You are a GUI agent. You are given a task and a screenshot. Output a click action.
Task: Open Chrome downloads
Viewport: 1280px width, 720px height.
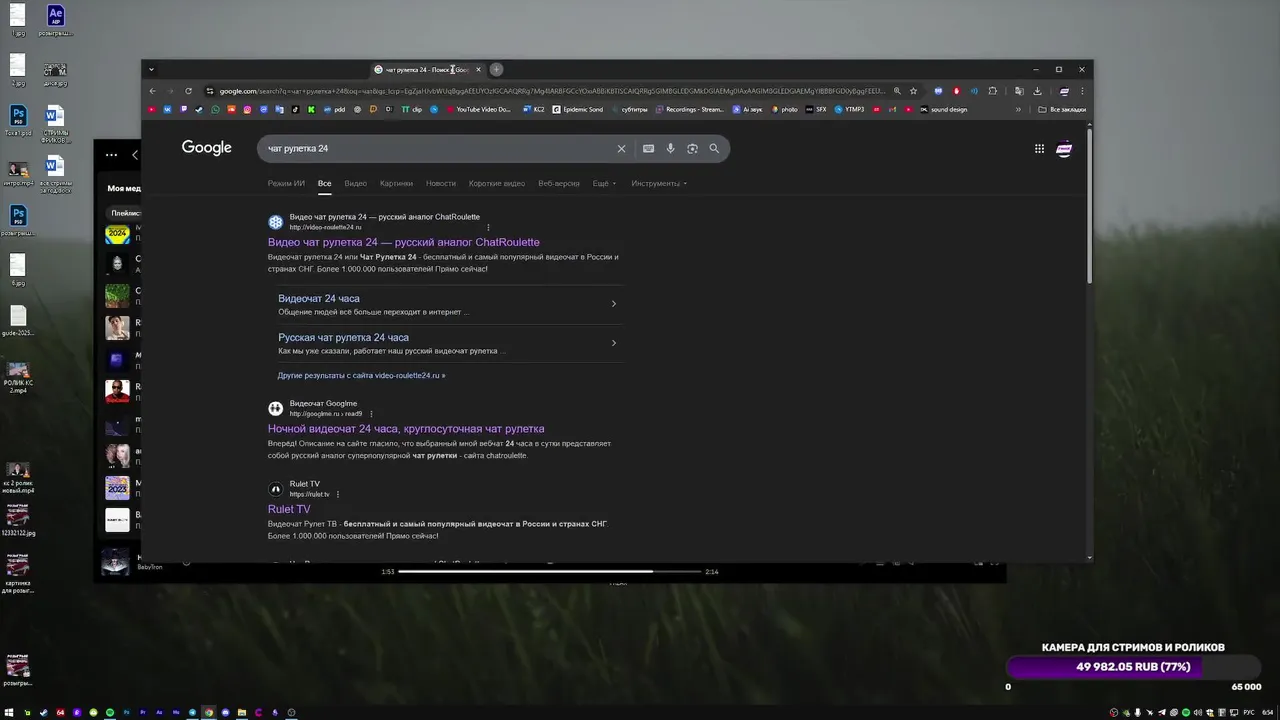coord(1037,91)
